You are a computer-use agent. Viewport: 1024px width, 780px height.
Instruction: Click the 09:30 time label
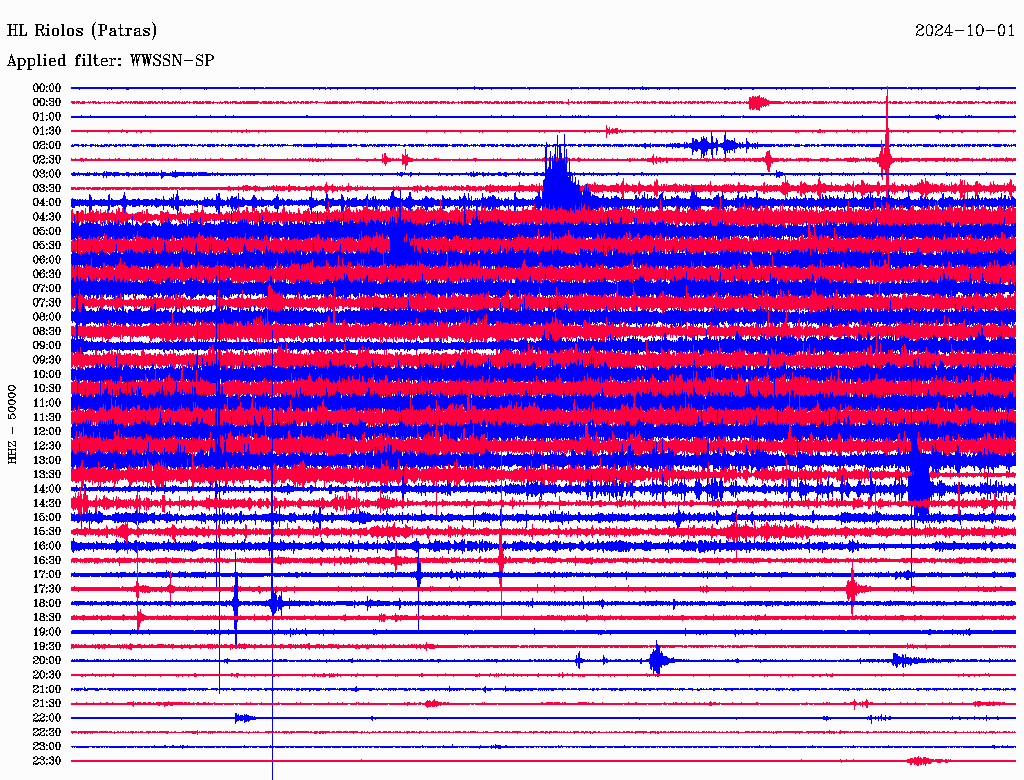point(47,360)
